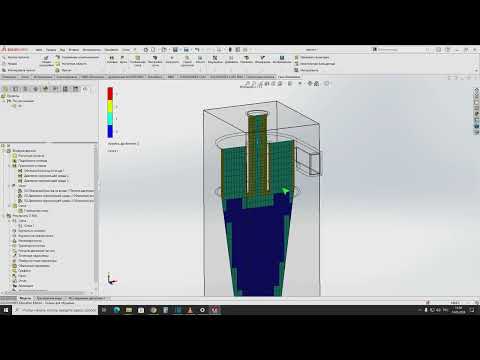Collapse the Input Data node in simulation tree
Screen dimensions: 480x360
4,151
